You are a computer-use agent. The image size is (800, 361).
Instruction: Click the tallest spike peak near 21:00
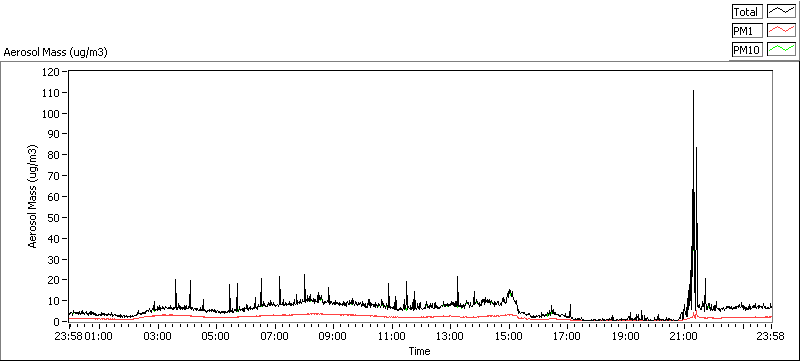(693, 91)
